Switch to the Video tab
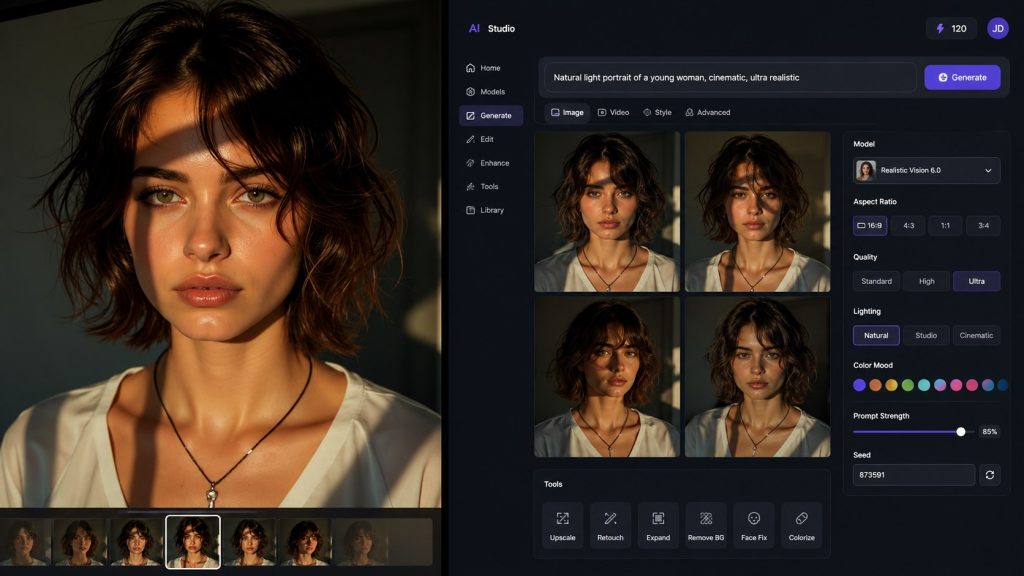Image resolution: width=1024 pixels, height=576 pixels. click(x=613, y=112)
